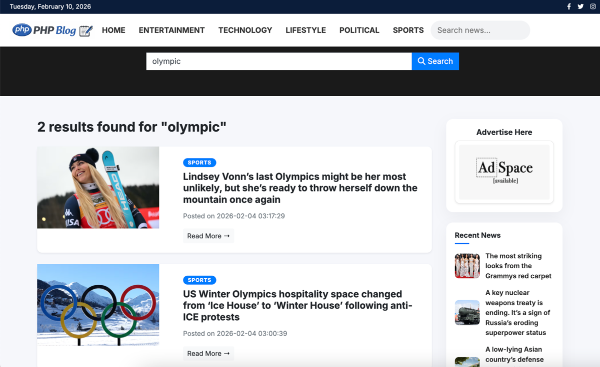Focus the 'Search news...' navbar field

click(480, 30)
